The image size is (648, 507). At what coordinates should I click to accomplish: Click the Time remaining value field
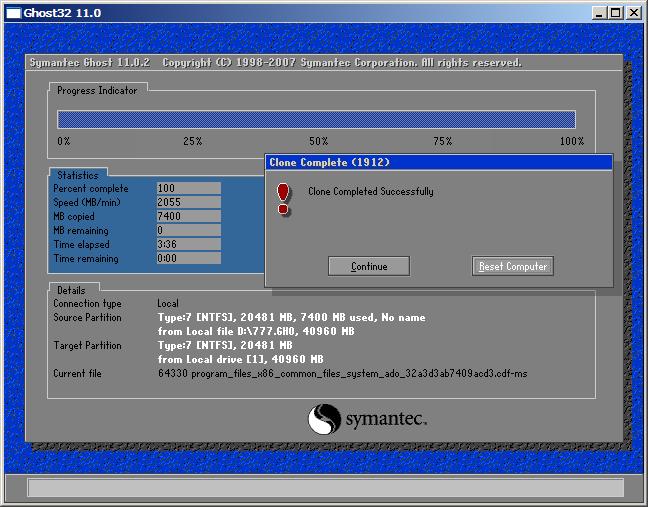pos(188,258)
